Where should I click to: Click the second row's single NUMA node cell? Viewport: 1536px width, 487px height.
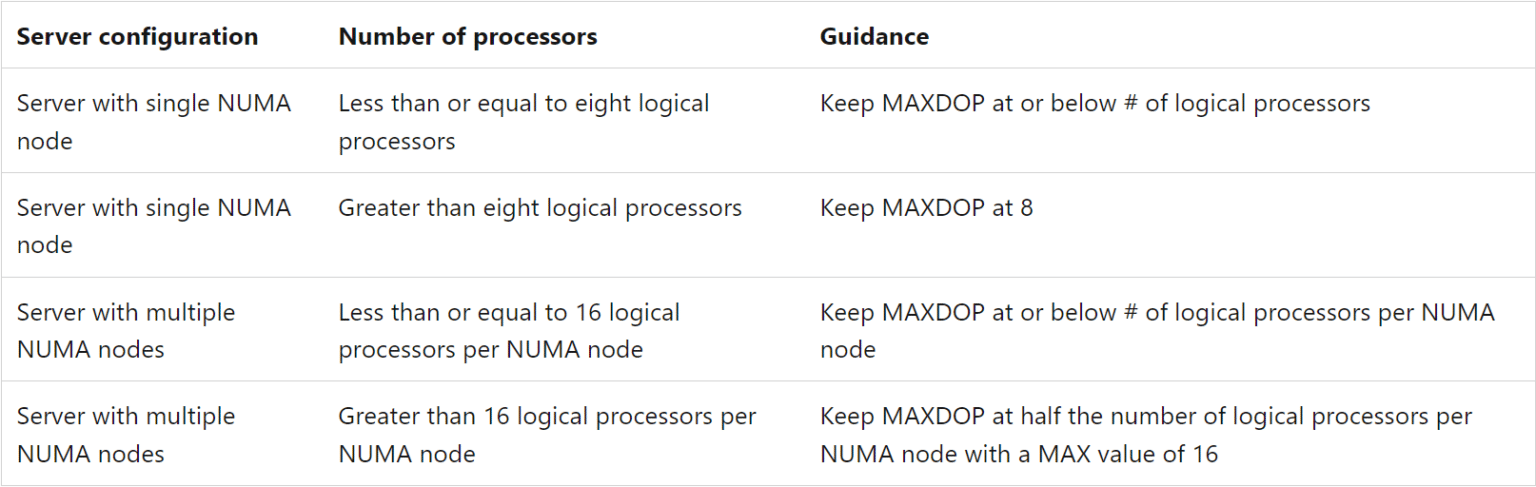154,226
